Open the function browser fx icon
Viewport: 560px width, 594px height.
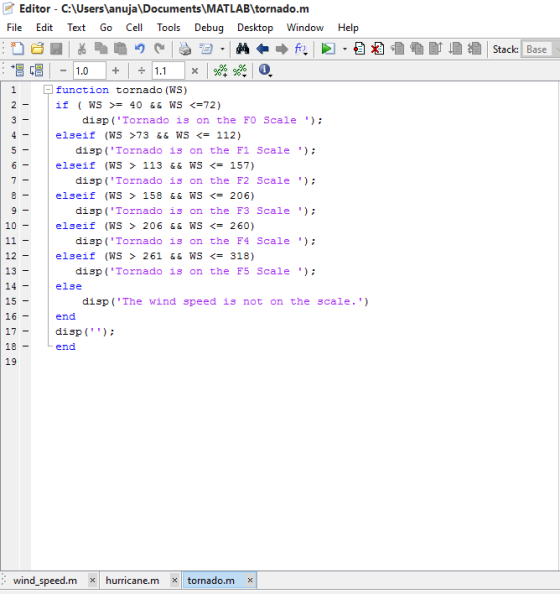pos(301,49)
